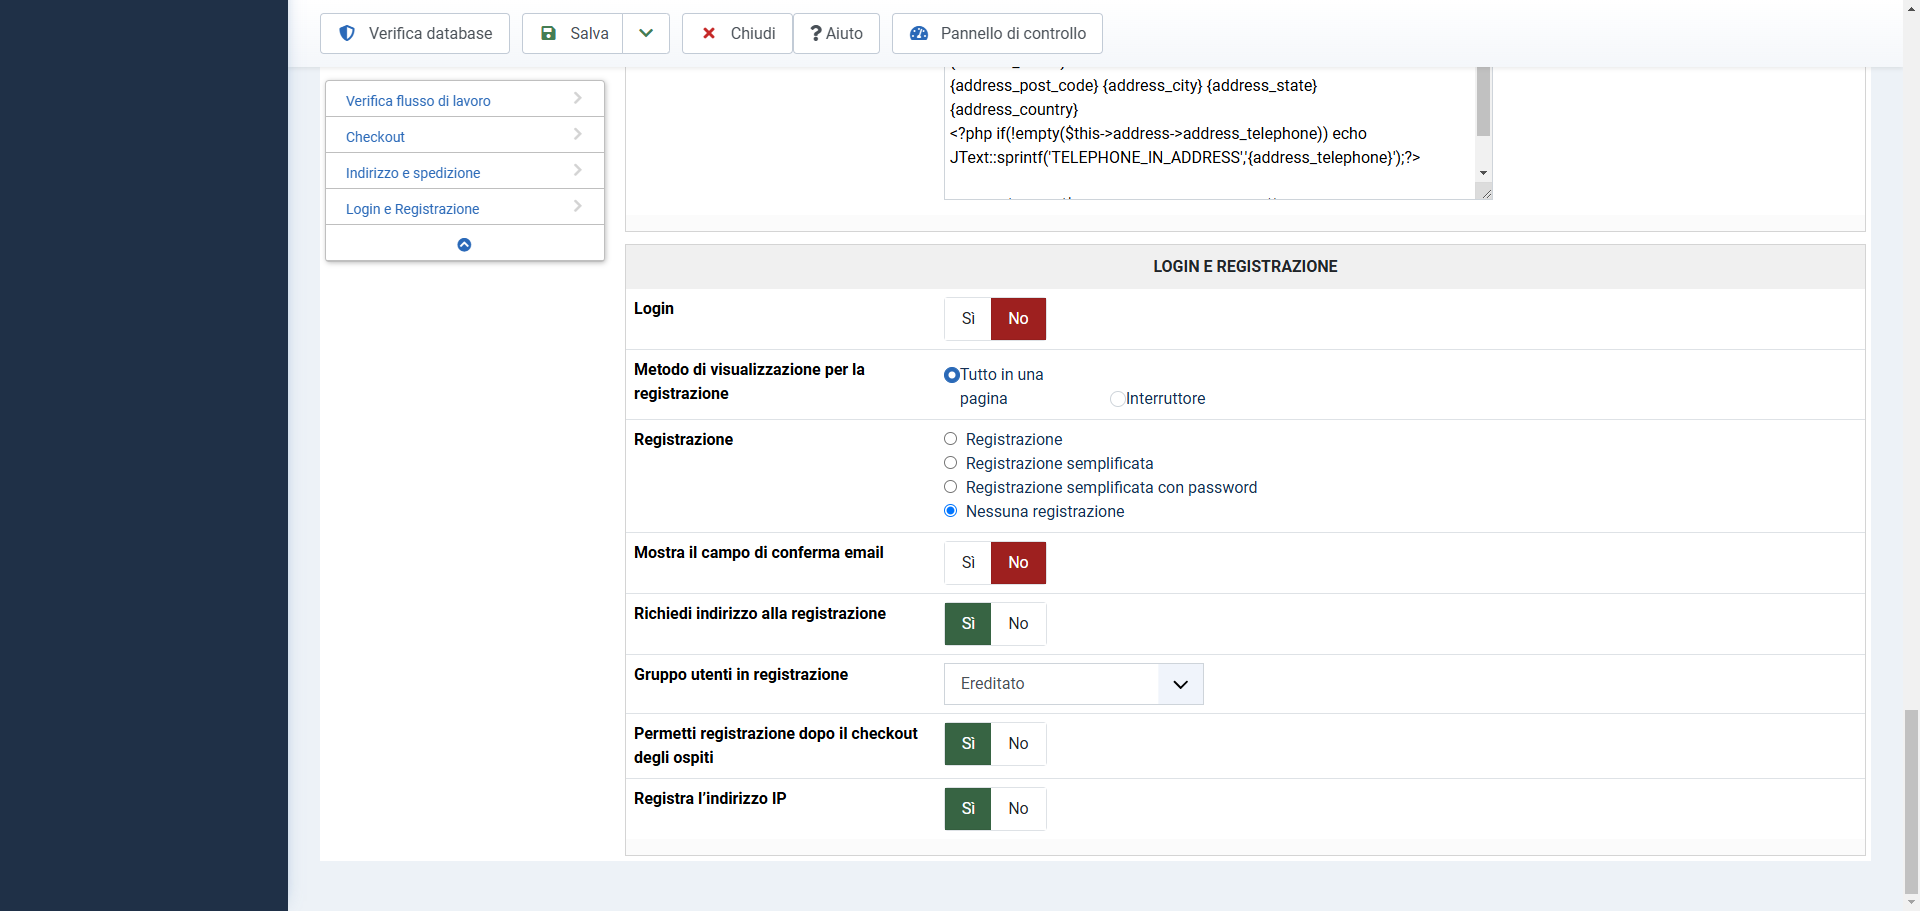Click the arrow next to Indirizzo e spedizione
1920x911 pixels.
pyautogui.click(x=578, y=170)
